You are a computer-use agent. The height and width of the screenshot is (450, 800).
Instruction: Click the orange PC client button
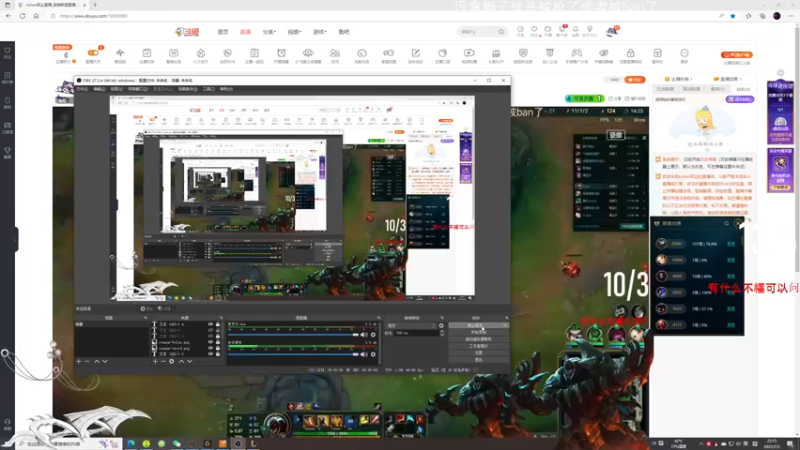[x=737, y=55]
